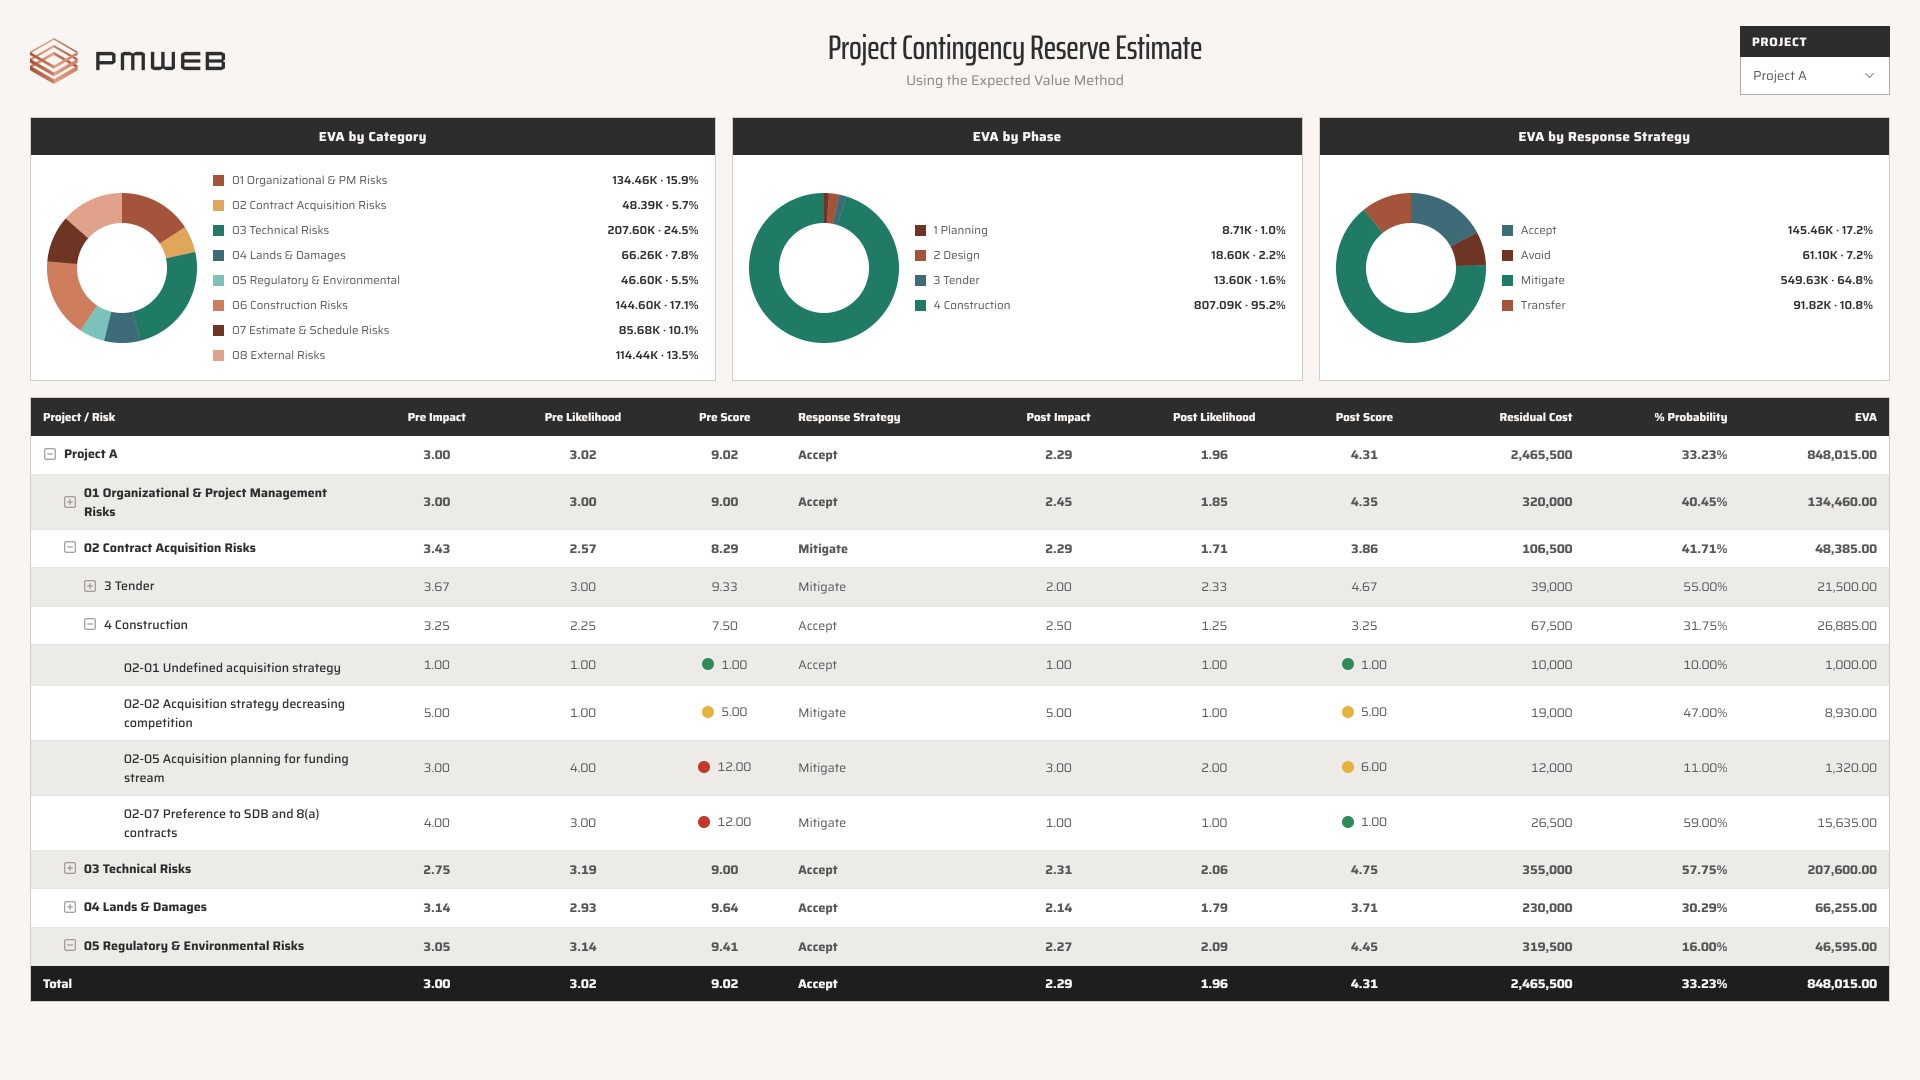The image size is (1920, 1080).
Task: Click the Total row EVA value 848,015.00
Action: tap(1842, 984)
